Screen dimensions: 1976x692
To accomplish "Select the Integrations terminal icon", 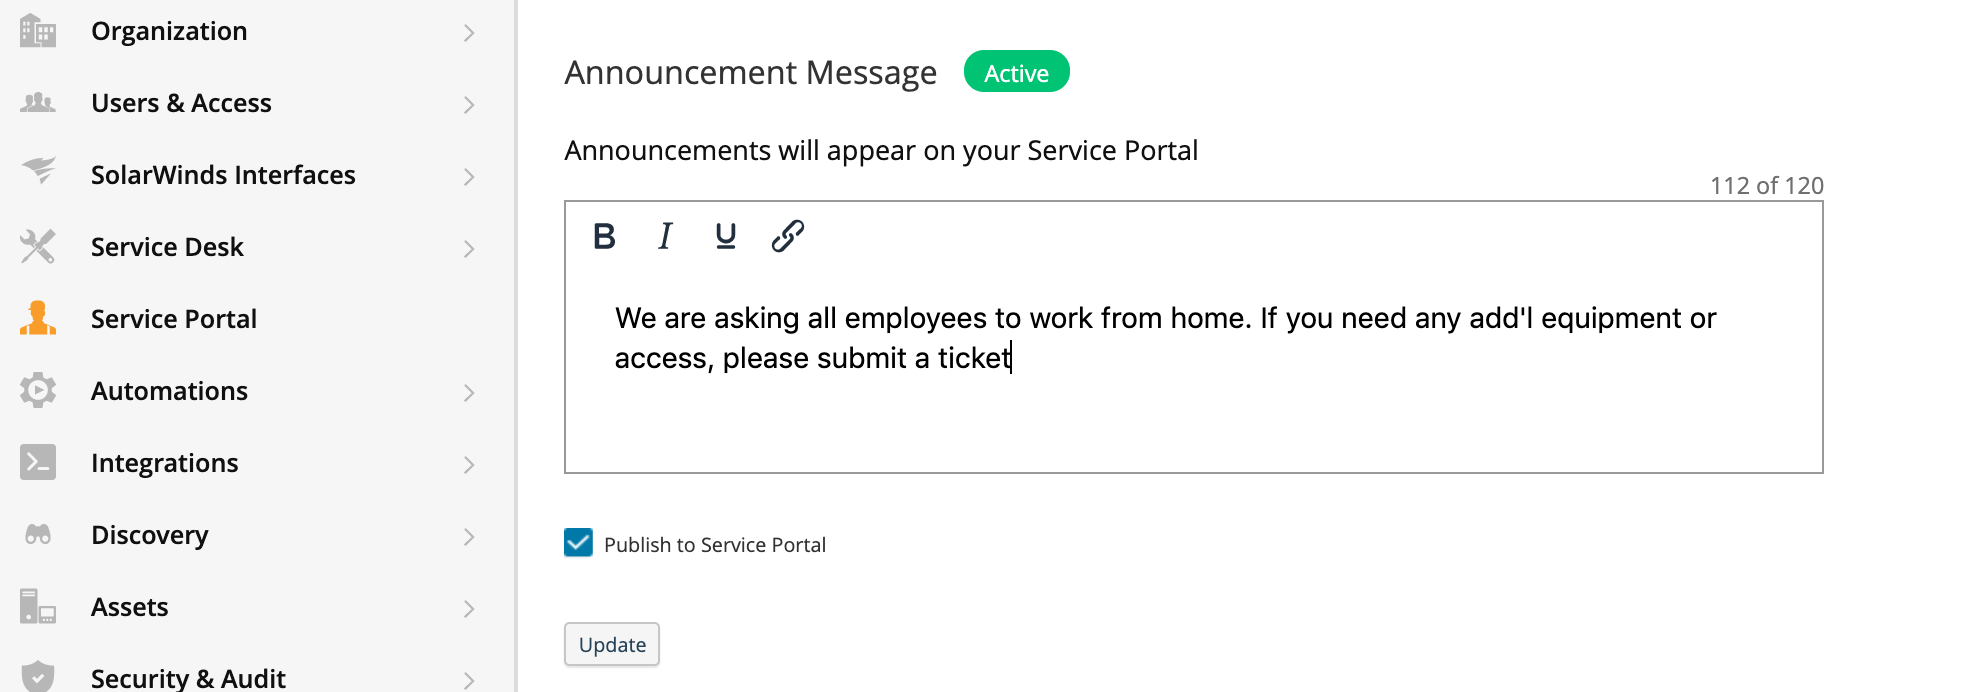I will point(37,463).
